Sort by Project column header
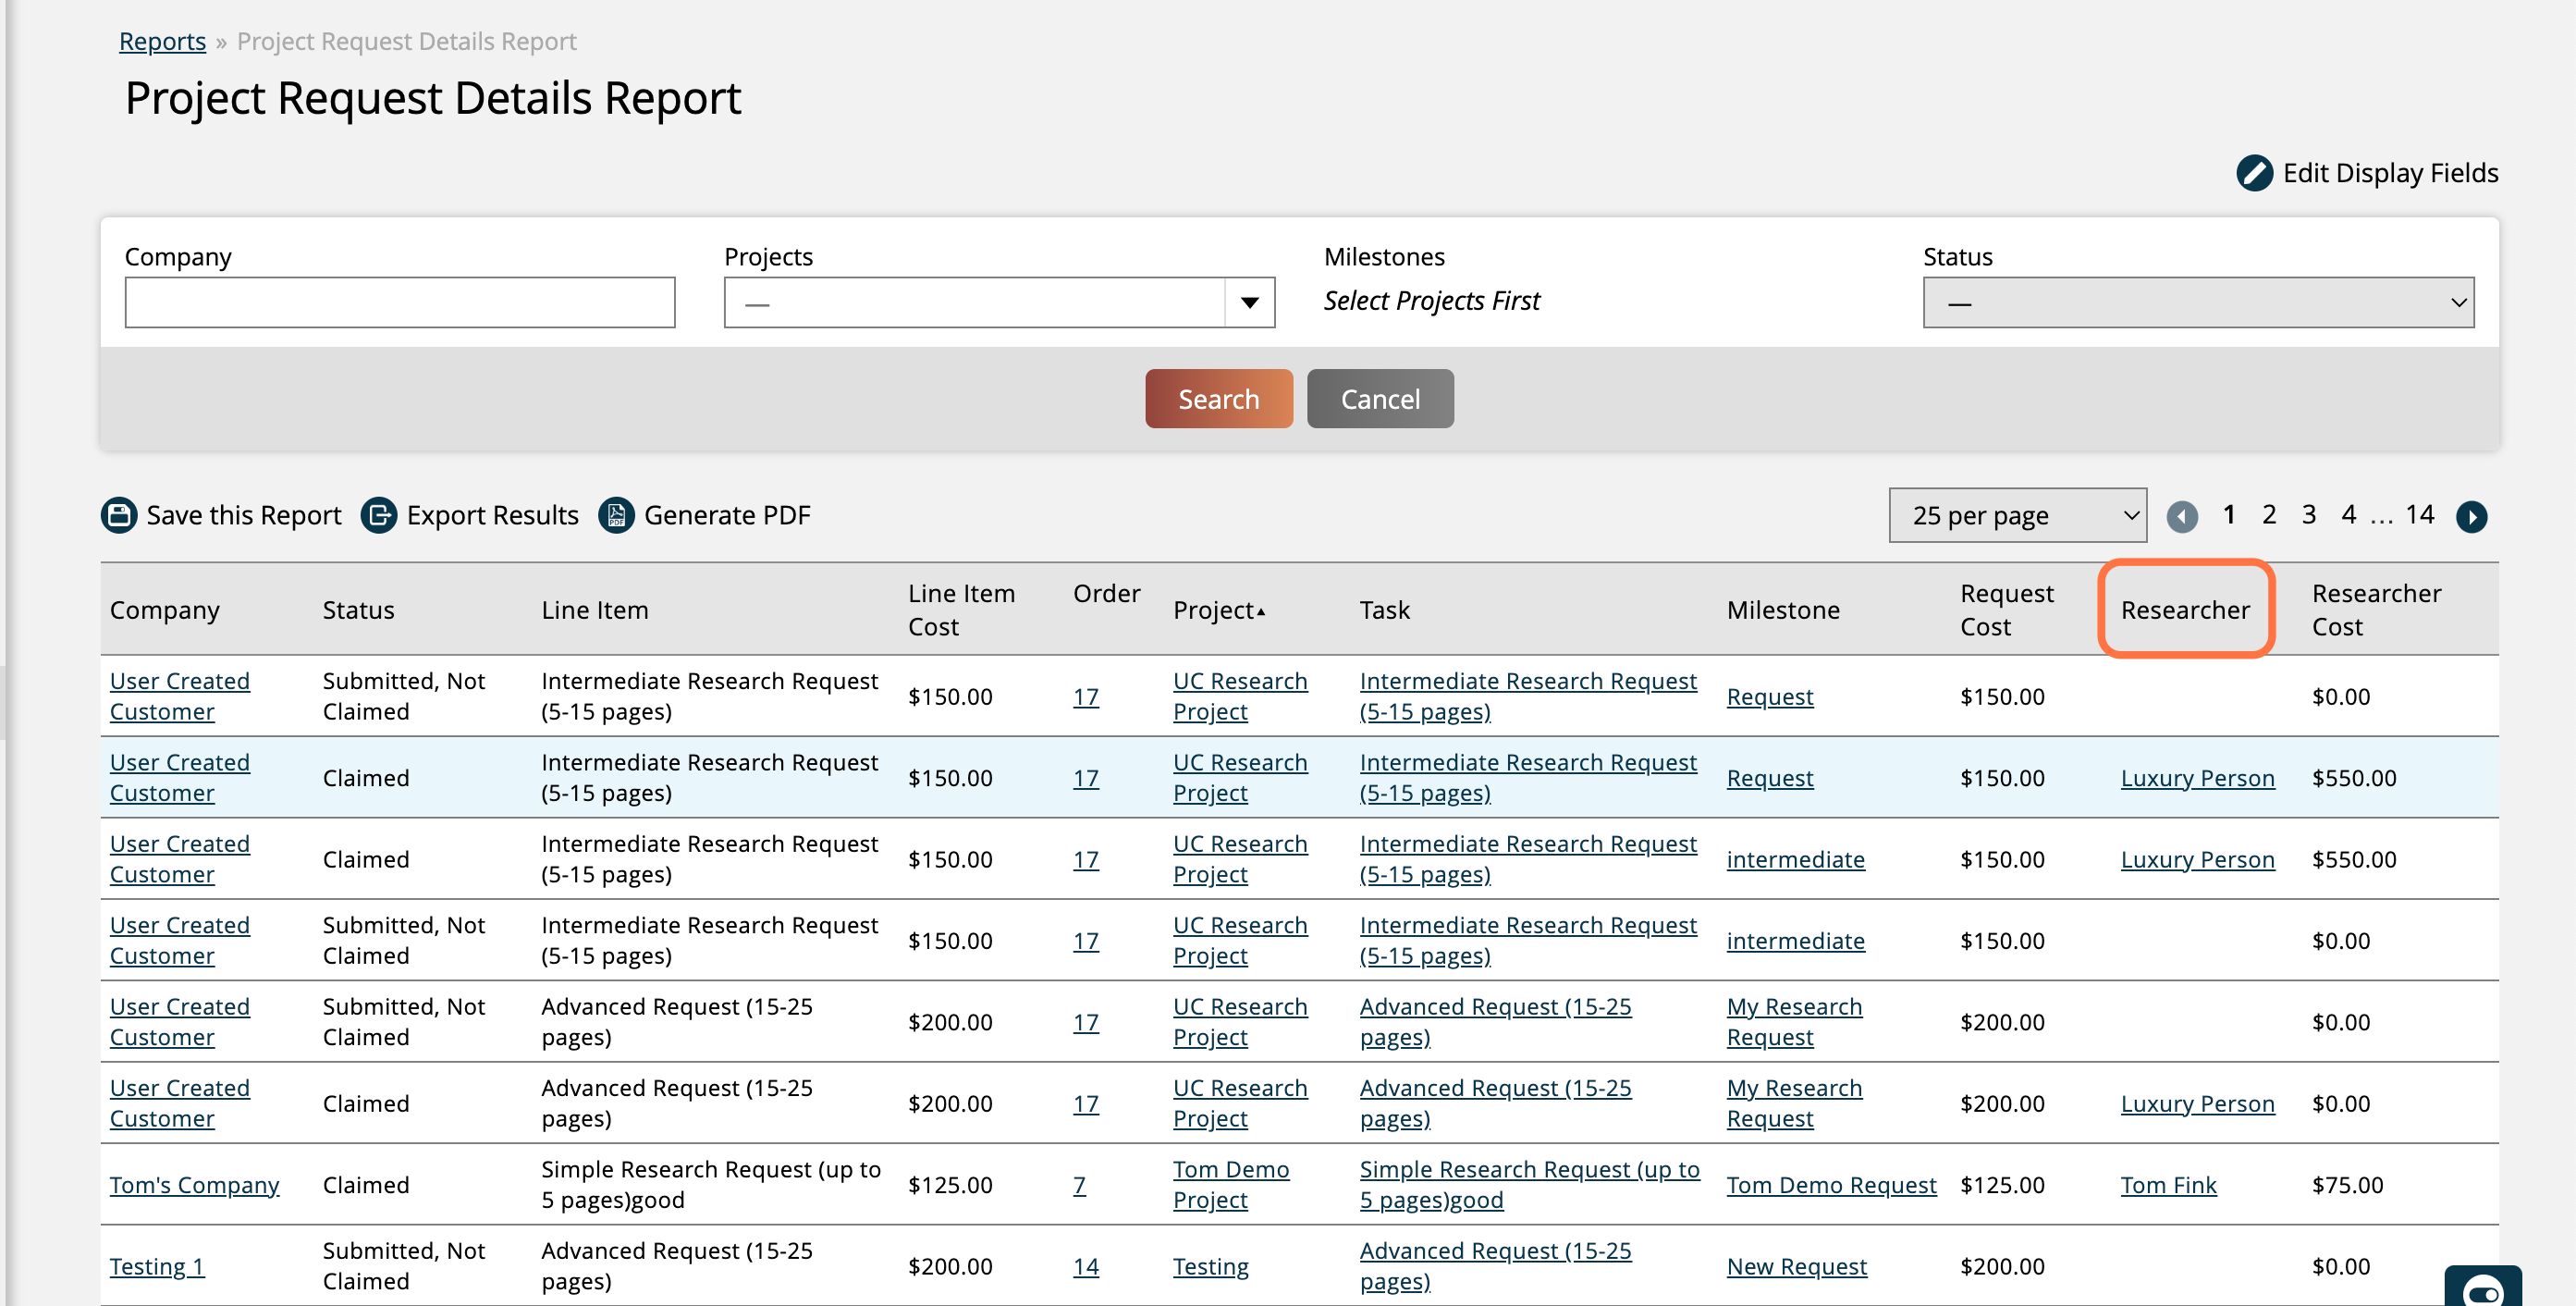 coord(1213,610)
